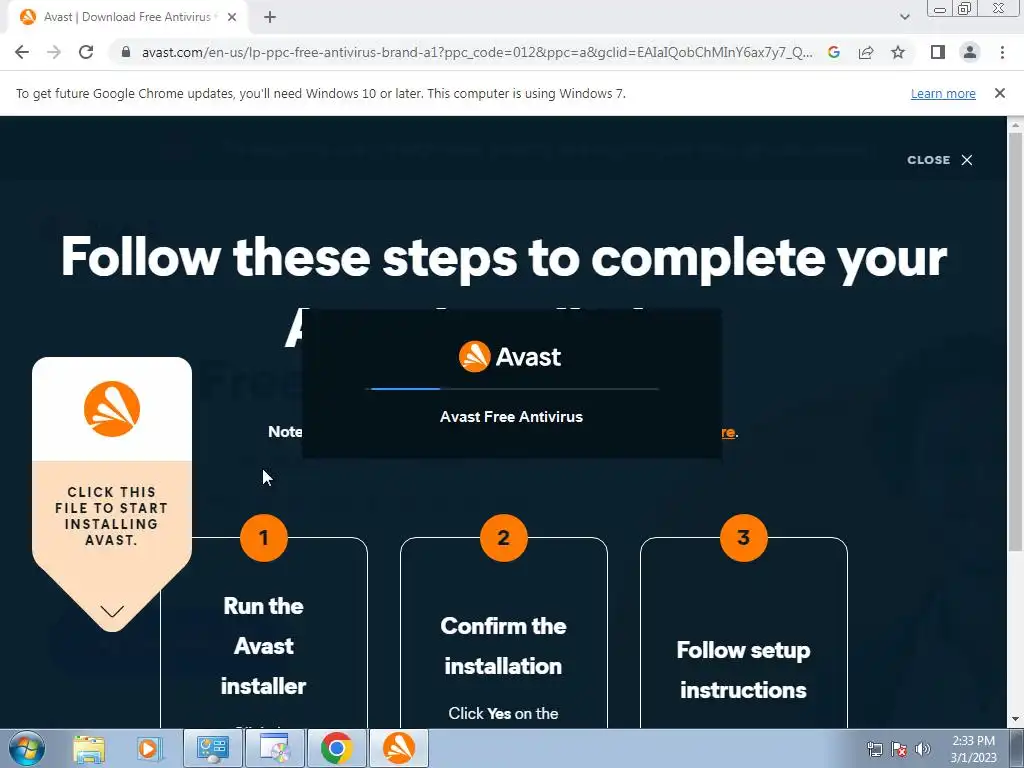Click the down chevron on installer pointer

[112, 611]
